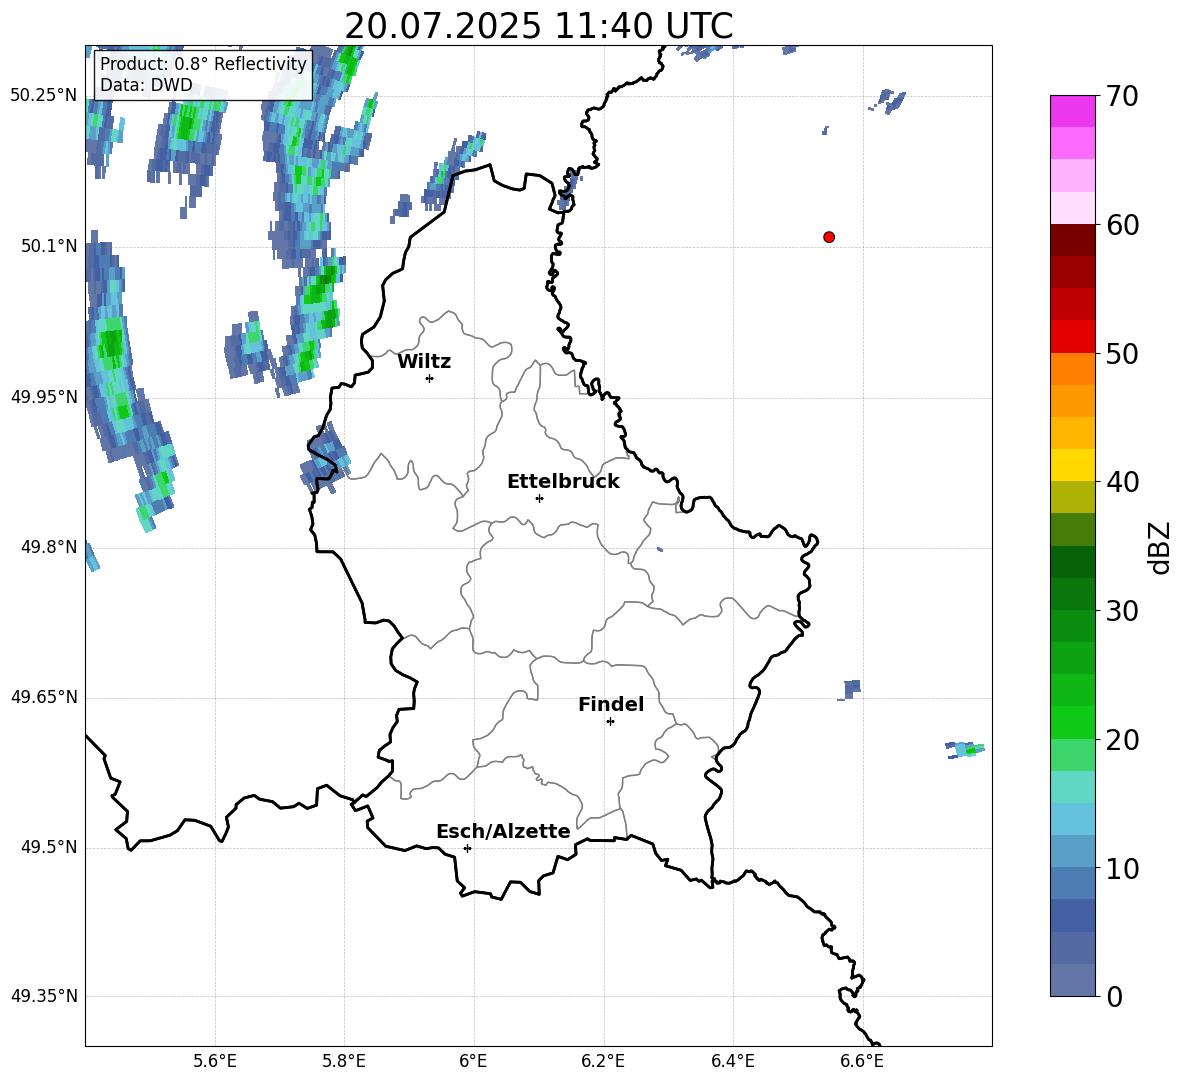Click the bright red band just above 50 dBZ
Image resolution: width=1184 pixels, height=1081 pixels.
tap(1073, 337)
